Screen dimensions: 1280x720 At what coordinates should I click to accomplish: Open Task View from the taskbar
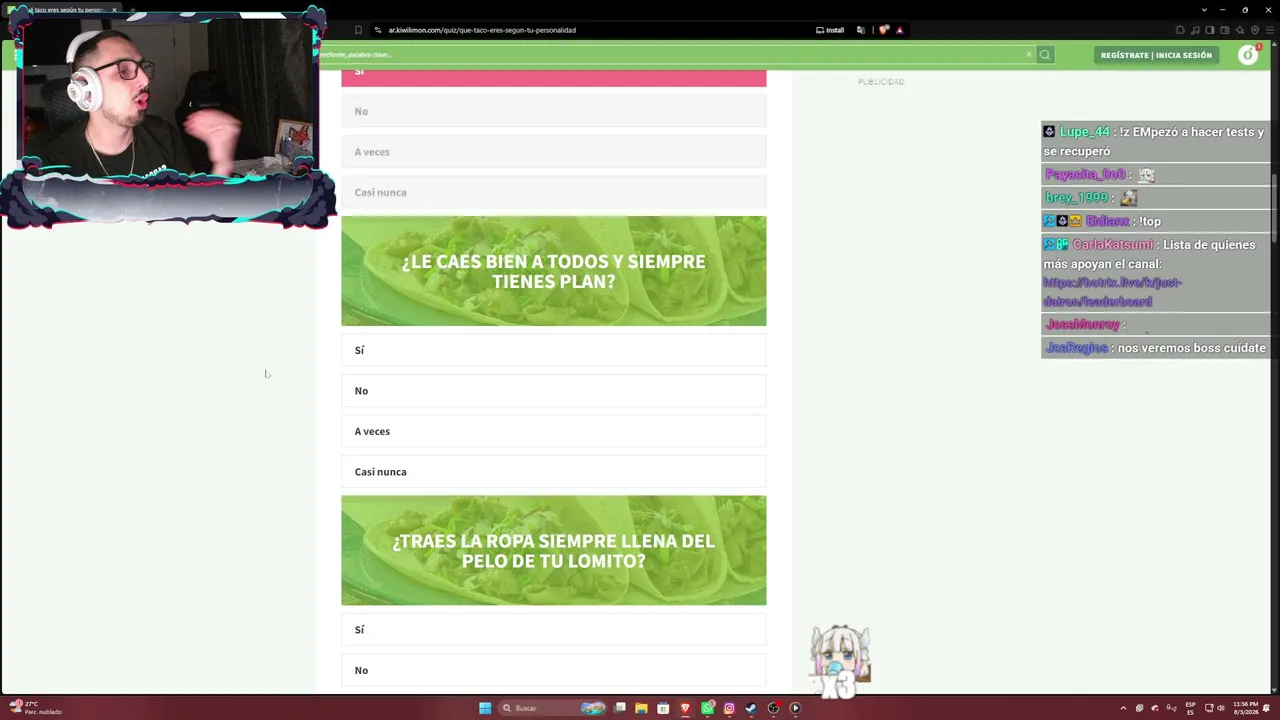(x=620, y=708)
